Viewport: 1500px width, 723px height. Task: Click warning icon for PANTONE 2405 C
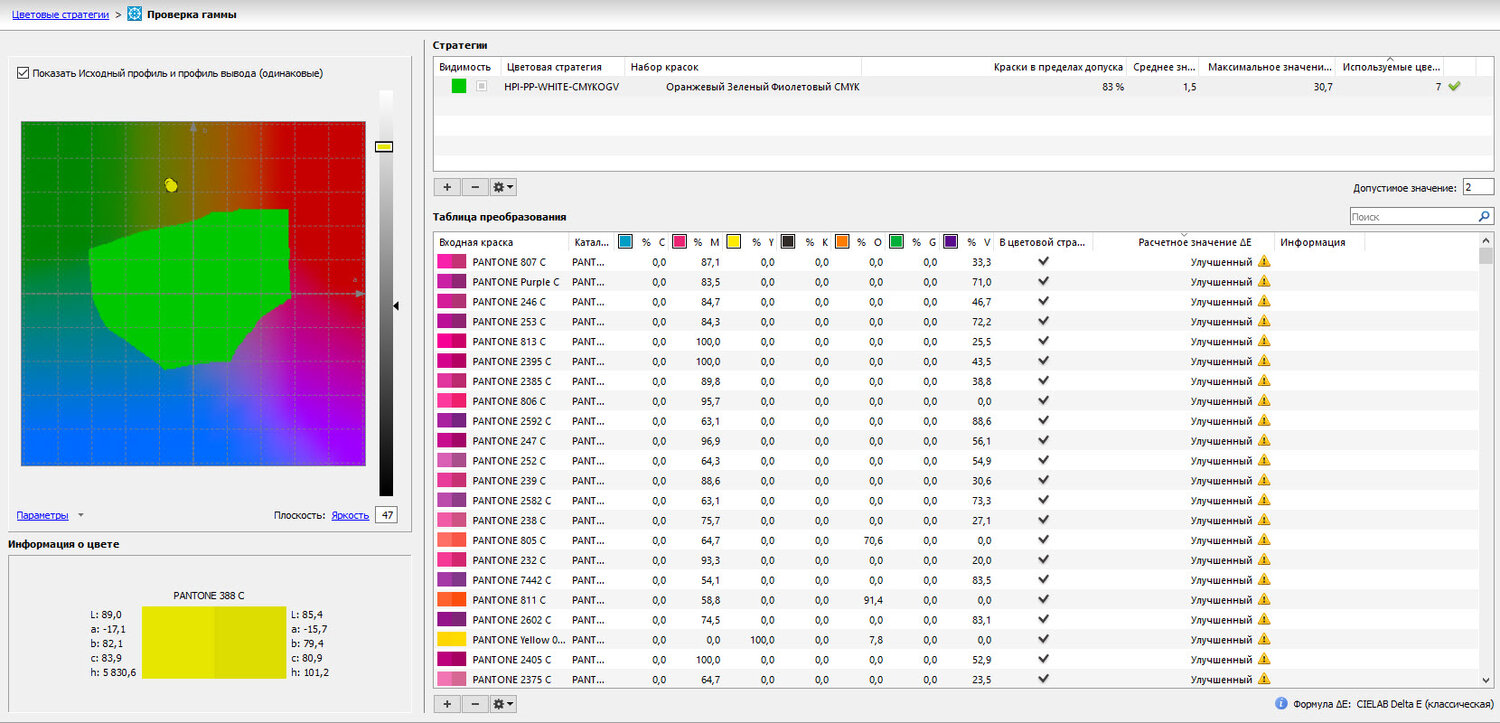click(x=1264, y=659)
